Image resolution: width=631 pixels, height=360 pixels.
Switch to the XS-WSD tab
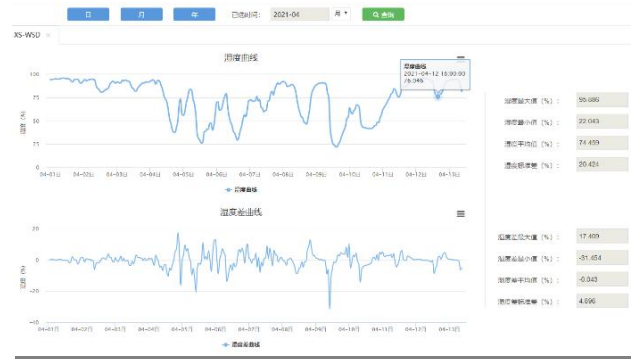[x=27, y=35]
